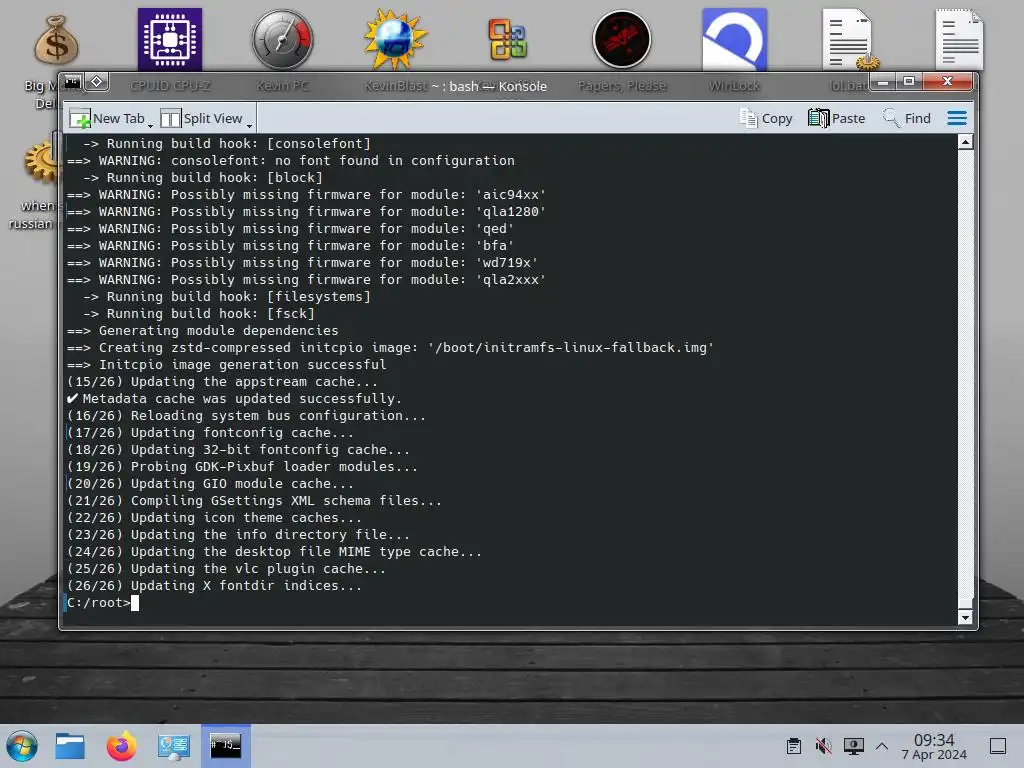1024x768 pixels.
Task: Click the 'Running build hook: [fsck]' line
Action: (199, 313)
